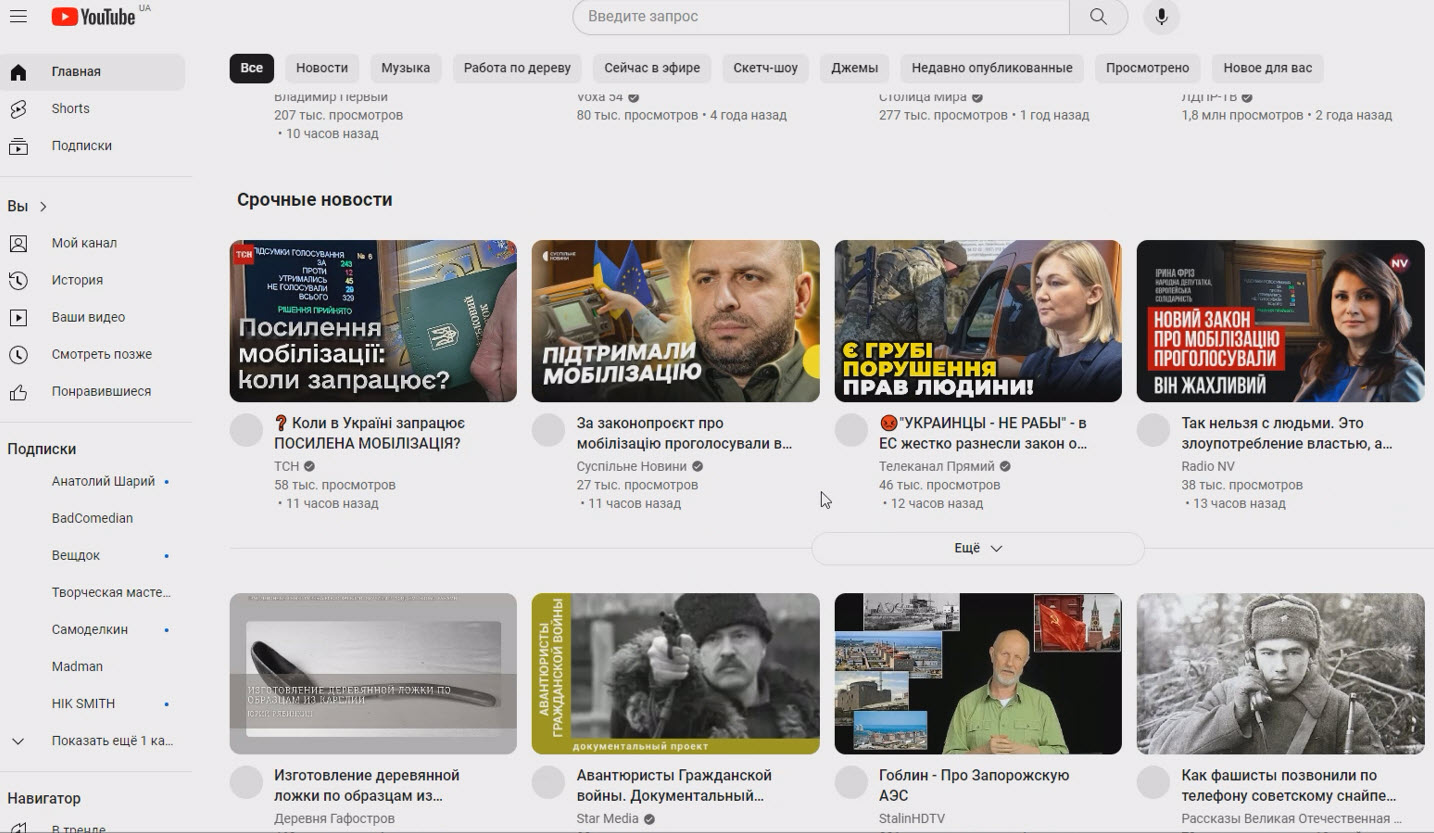Select the Джемы filter chip
This screenshot has height=833, width=1434.
[x=855, y=68]
